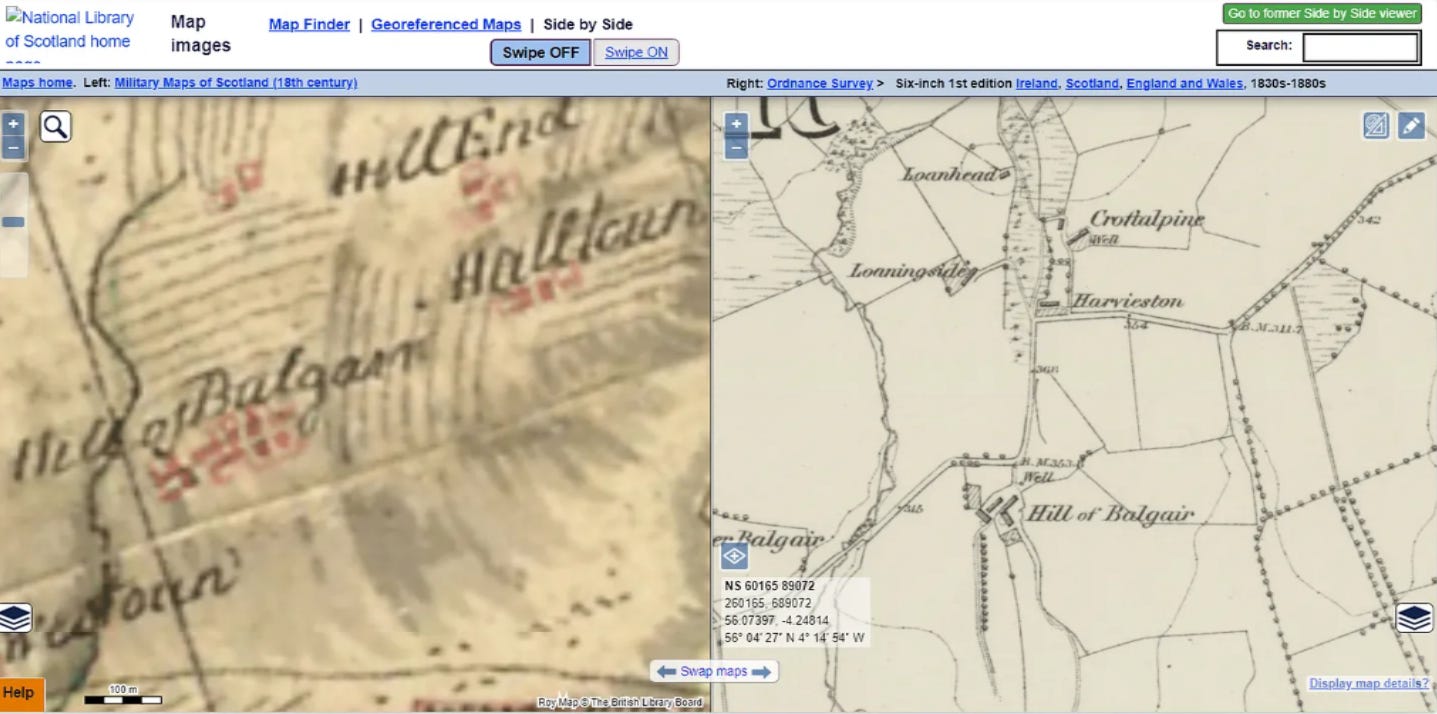Click into the Search input field
Image resolution: width=1437 pixels, height=714 pixels.
[1360, 47]
